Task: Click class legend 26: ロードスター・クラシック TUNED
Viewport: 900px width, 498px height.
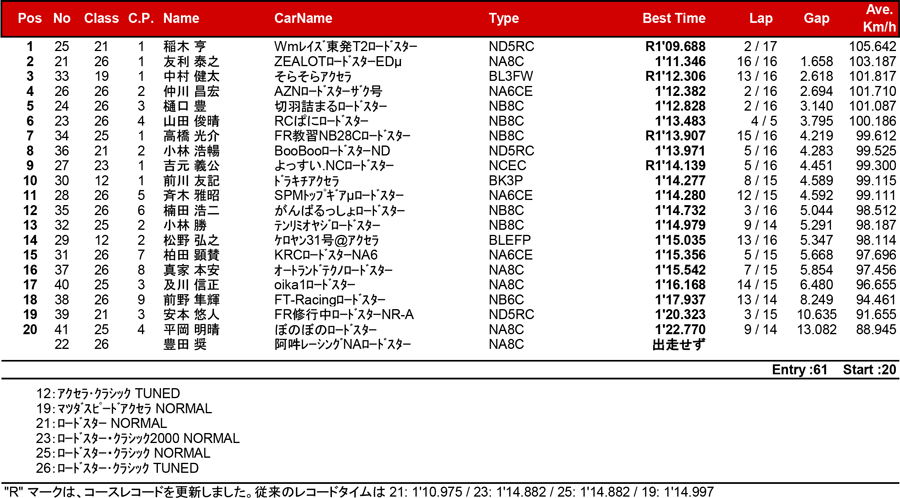Action: pyautogui.click(x=117, y=468)
